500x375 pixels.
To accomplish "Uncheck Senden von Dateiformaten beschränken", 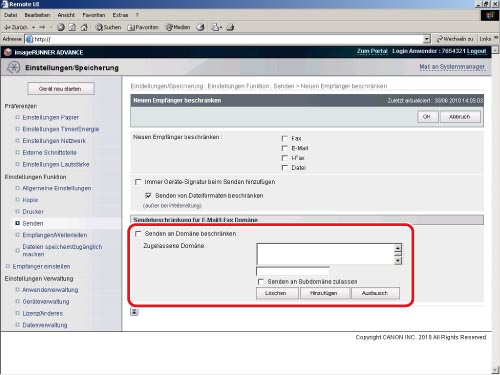I will 148,196.
